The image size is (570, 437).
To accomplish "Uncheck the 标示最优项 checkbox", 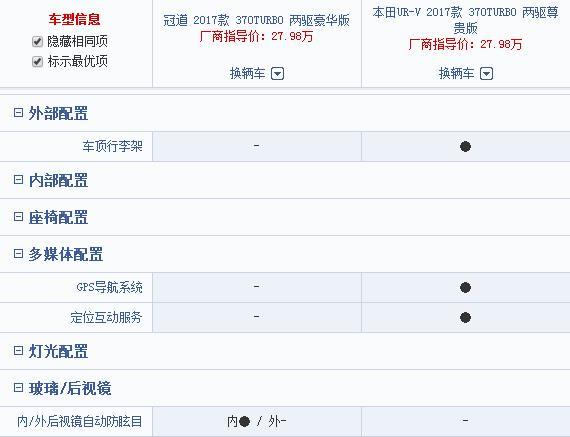I will [37, 61].
